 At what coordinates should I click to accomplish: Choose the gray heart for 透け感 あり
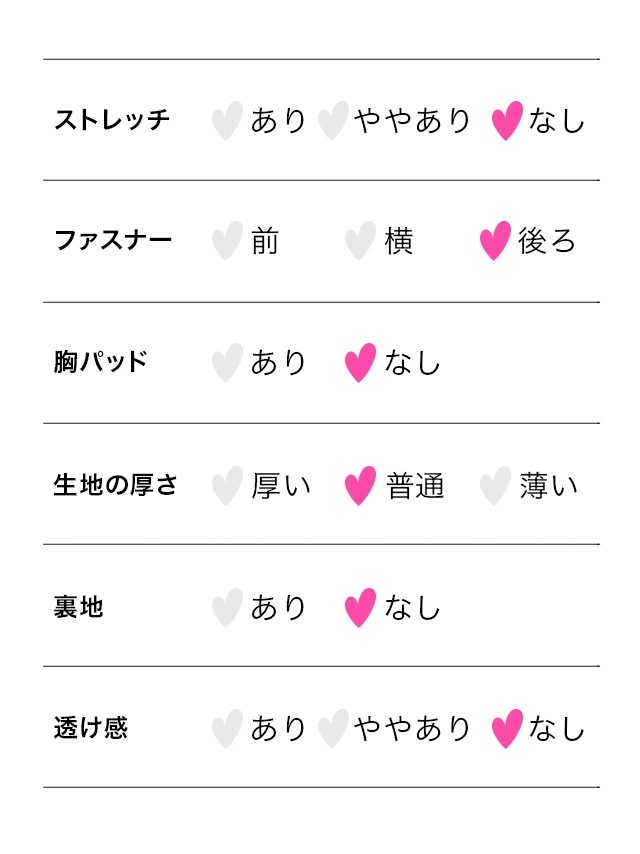227,729
